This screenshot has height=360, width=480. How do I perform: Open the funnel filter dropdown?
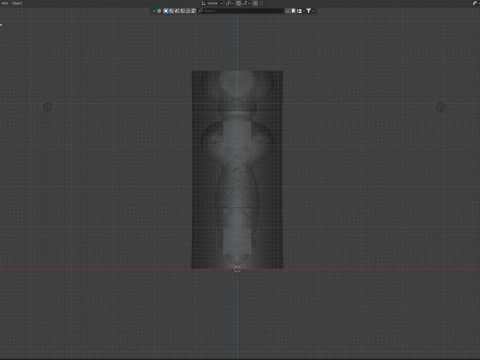tap(310, 11)
